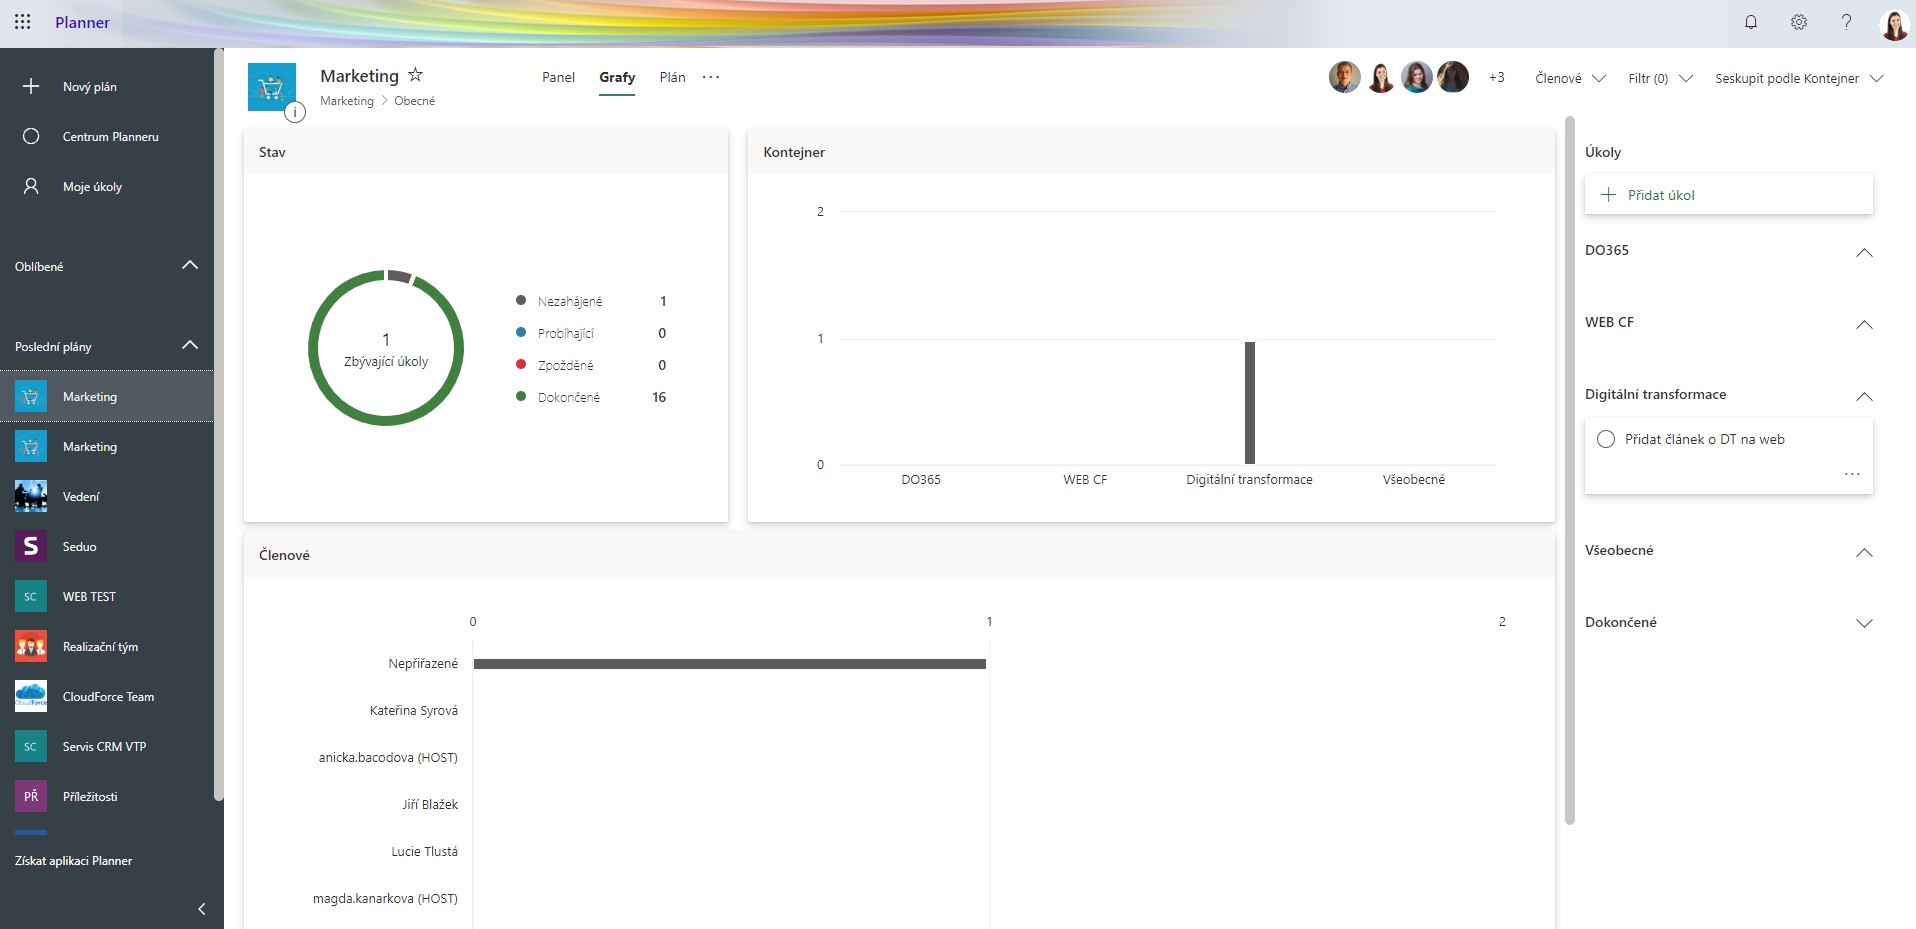The image size is (1916, 929).
Task: Open the notifications bell
Action: pyautogui.click(x=1750, y=22)
